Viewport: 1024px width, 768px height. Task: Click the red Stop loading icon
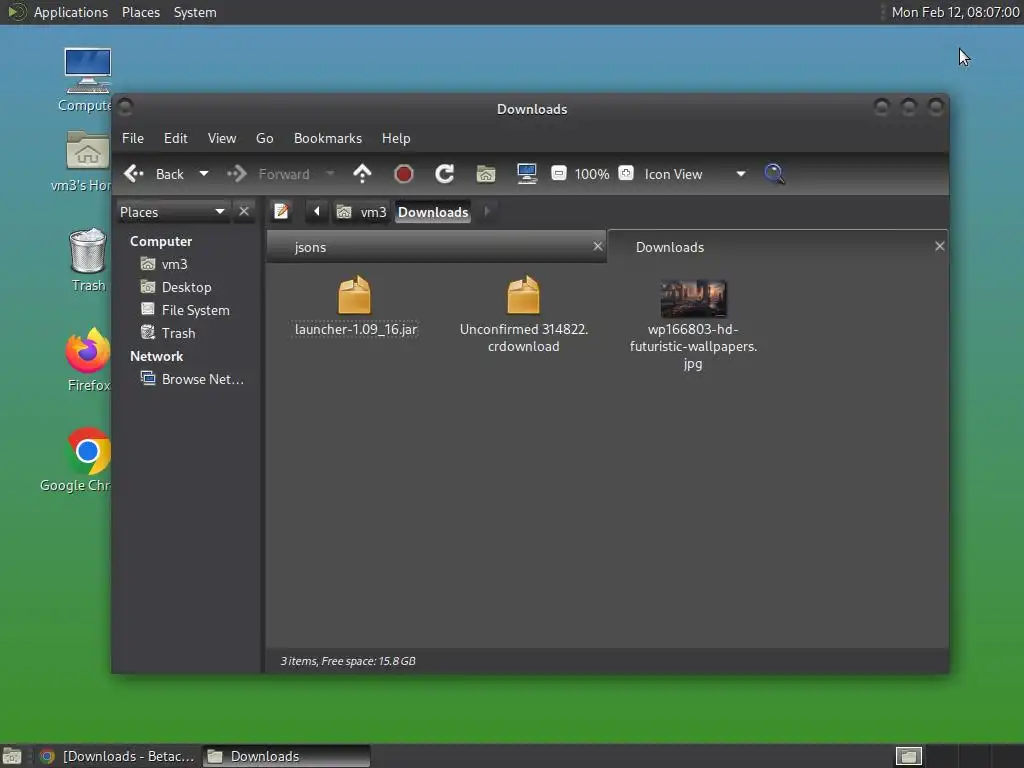(x=404, y=174)
